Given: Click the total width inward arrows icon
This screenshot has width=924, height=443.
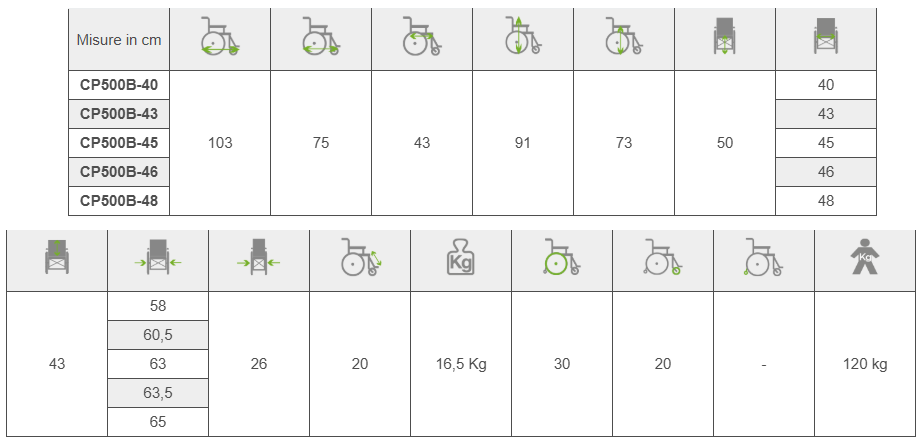Looking at the screenshot, I should [x=158, y=259].
